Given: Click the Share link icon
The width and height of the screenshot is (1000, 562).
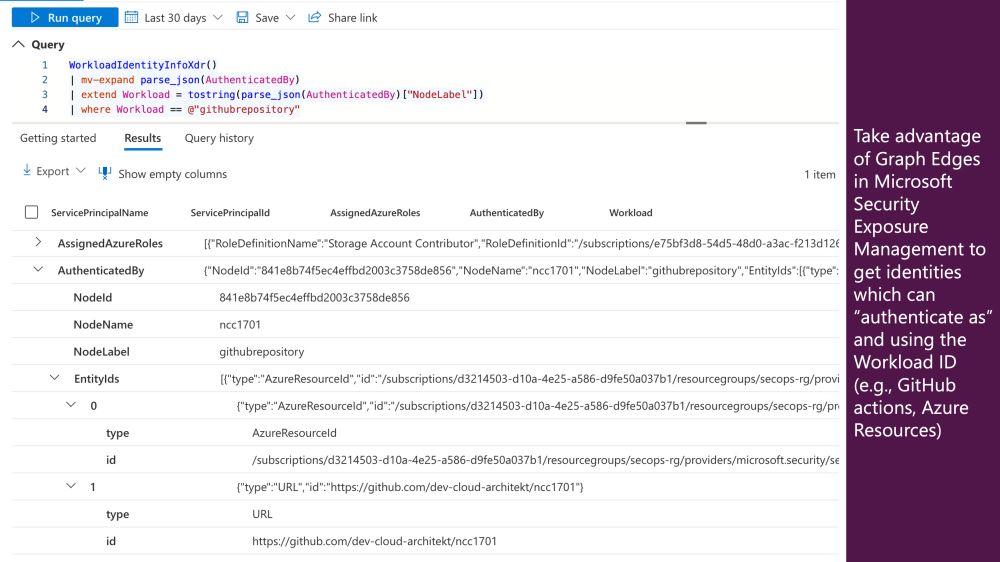Looking at the screenshot, I should click(x=314, y=17).
